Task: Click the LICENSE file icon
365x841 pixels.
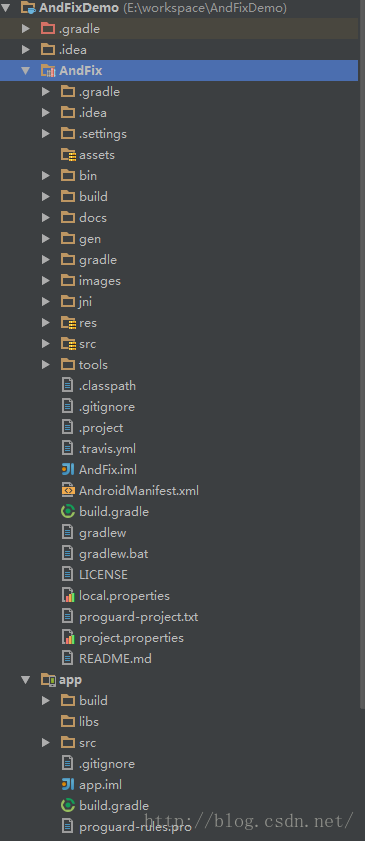Action: coord(68,574)
